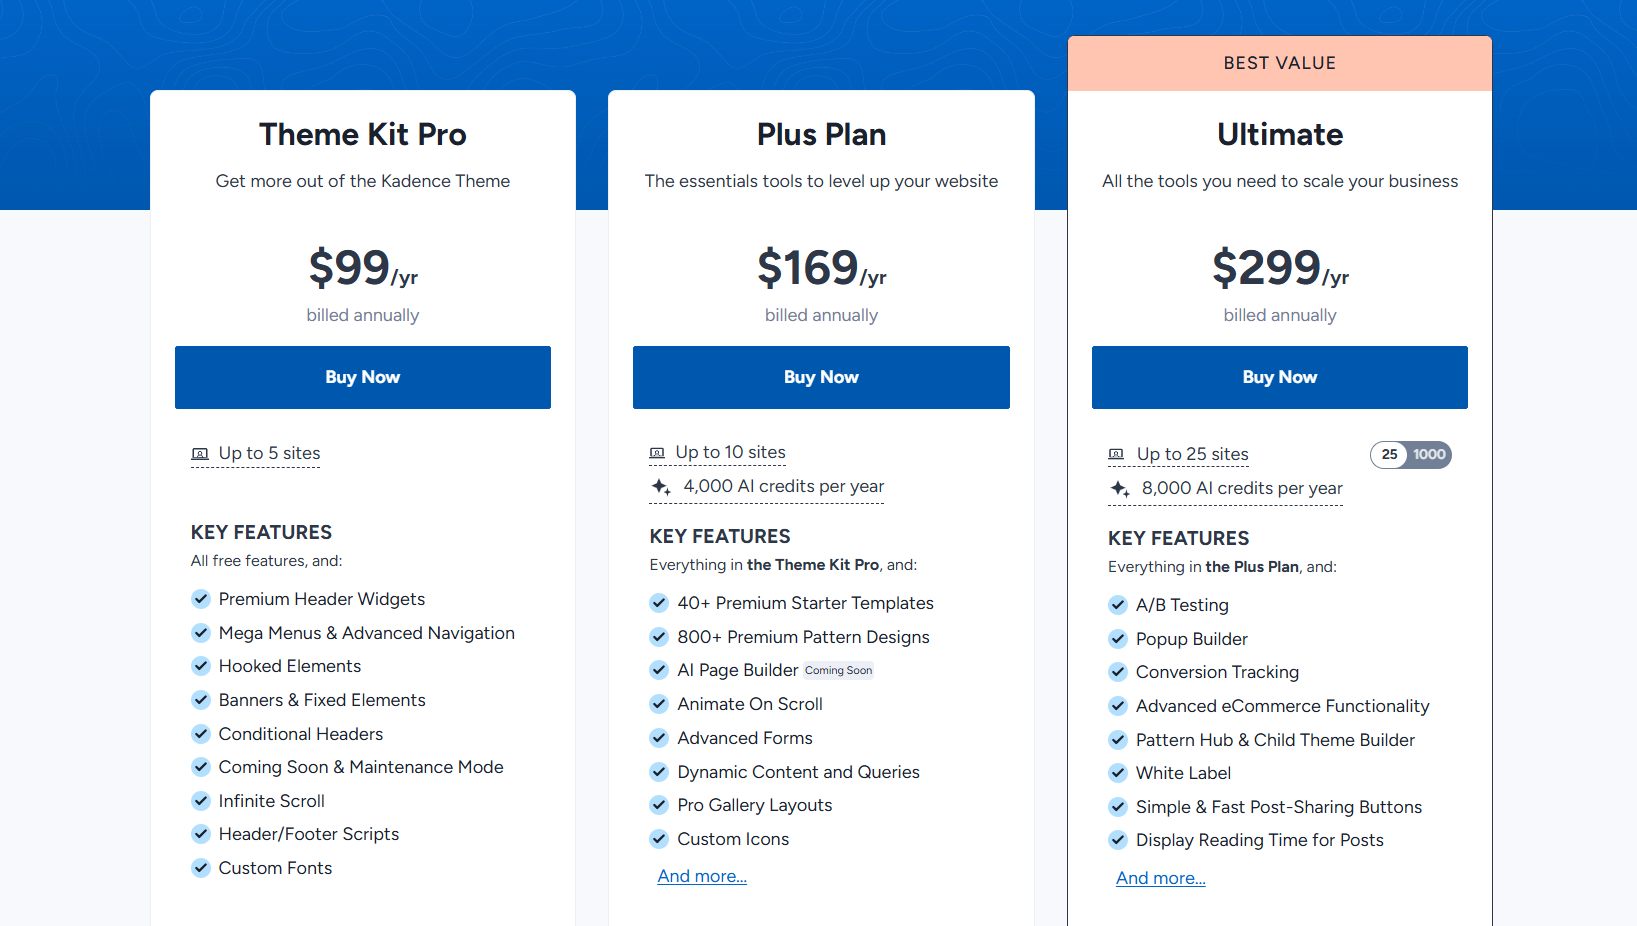This screenshot has width=1637, height=926.
Task: Click the sparkle icon beside 4,000 AI credits
Action: click(x=661, y=487)
